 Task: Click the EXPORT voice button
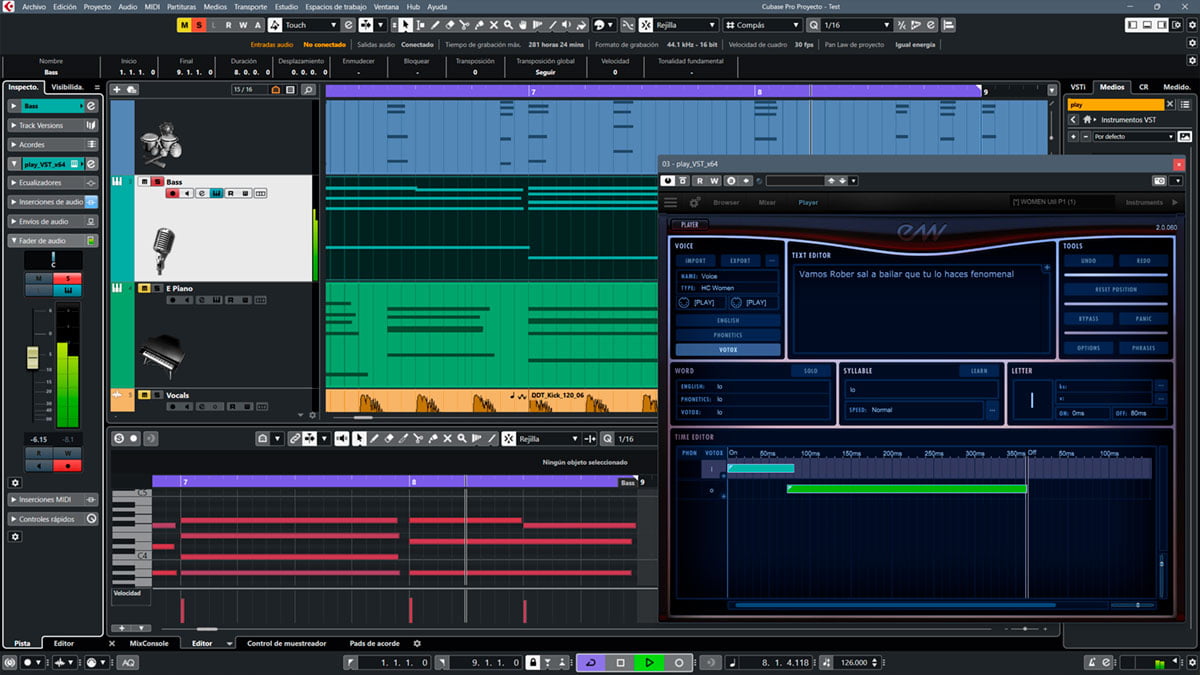click(x=741, y=261)
